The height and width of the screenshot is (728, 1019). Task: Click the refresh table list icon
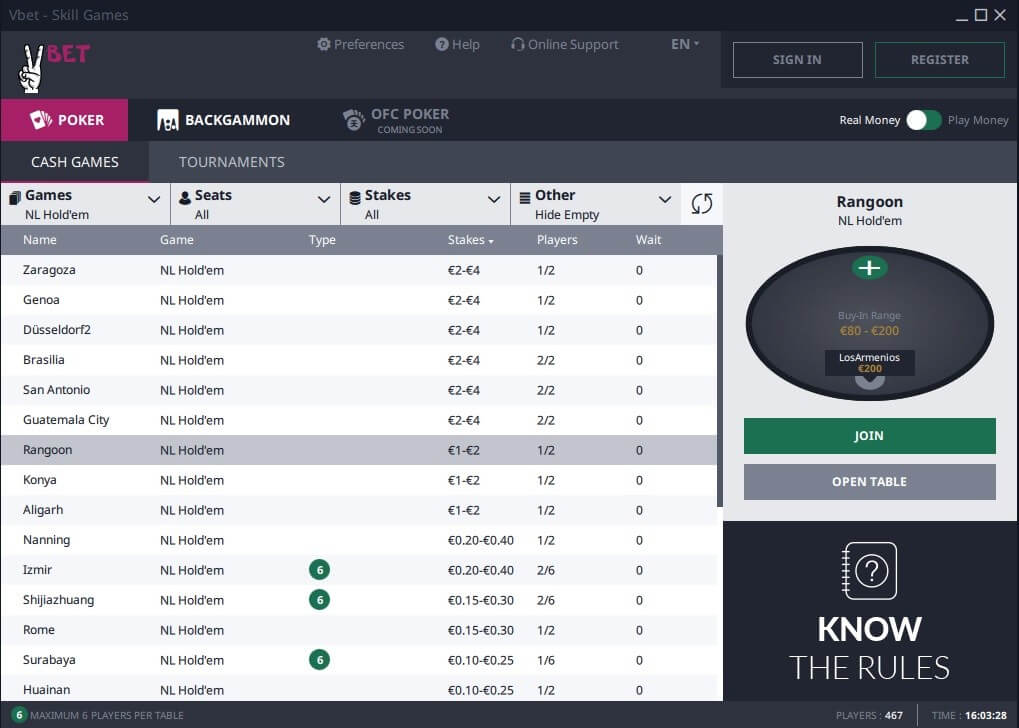point(702,204)
